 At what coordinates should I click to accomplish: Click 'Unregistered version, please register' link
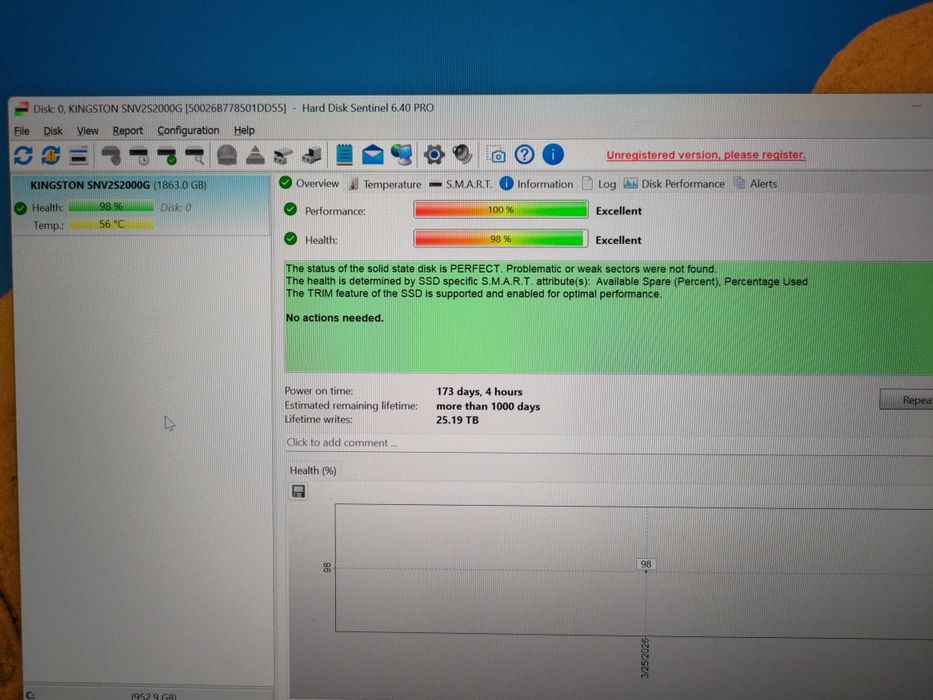coord(706,155)
